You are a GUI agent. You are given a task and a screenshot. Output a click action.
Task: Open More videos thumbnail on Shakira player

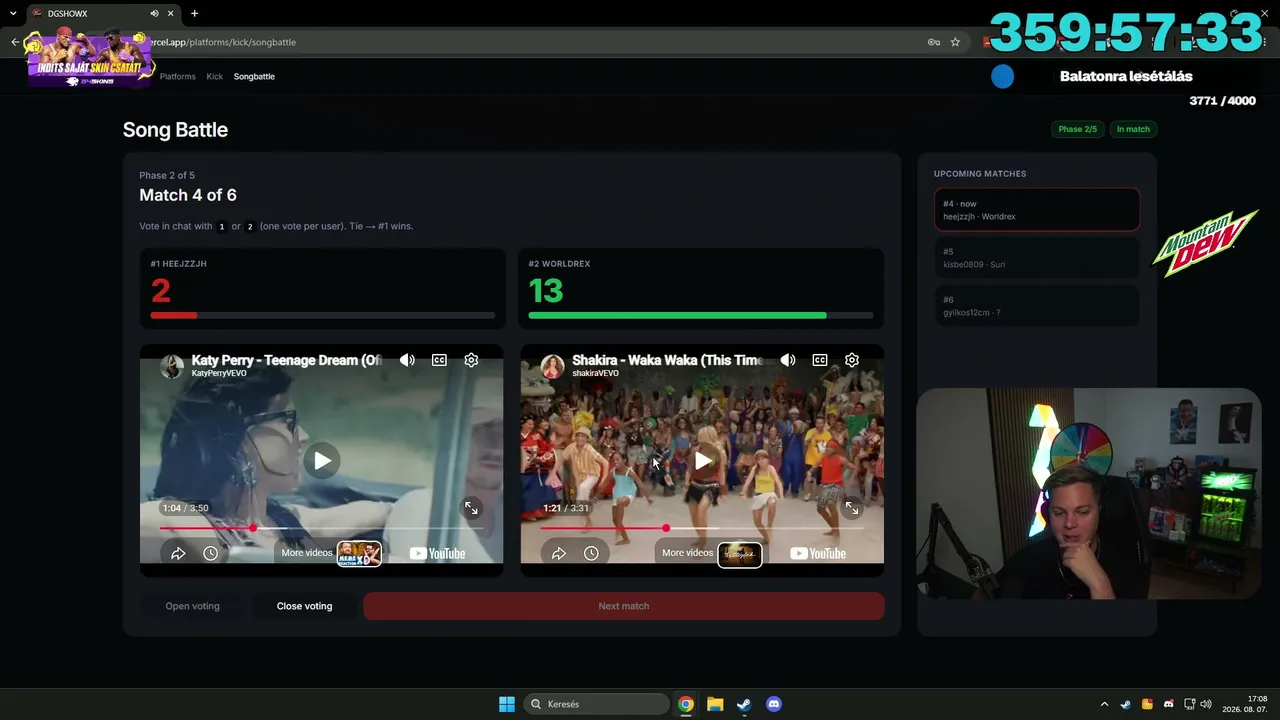click(740, 554)
